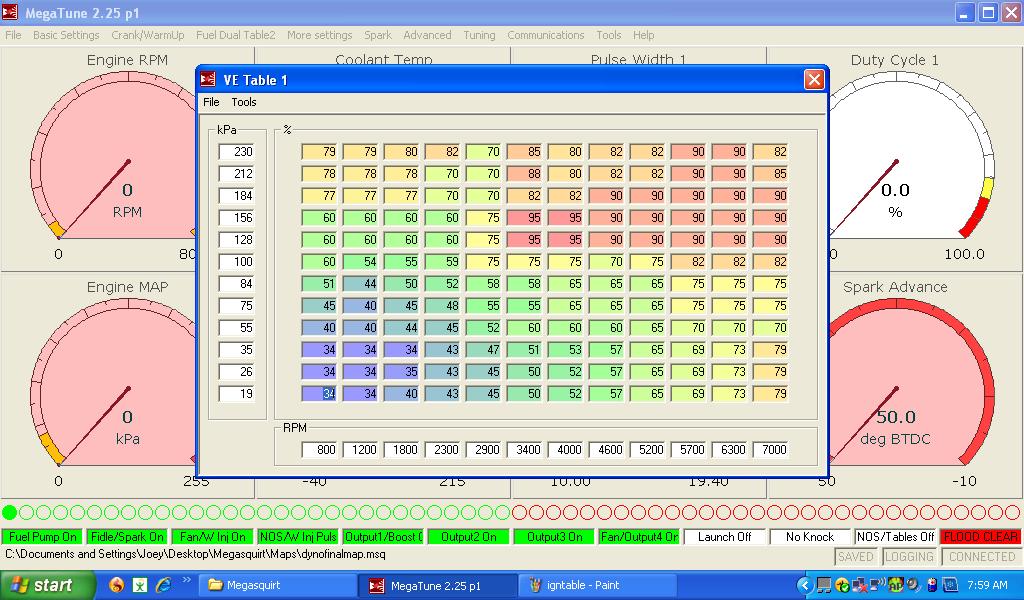Open the Fuel Dual Table2 menu
The width and height of the screenshot is (1024, 600).
point(235,35)
